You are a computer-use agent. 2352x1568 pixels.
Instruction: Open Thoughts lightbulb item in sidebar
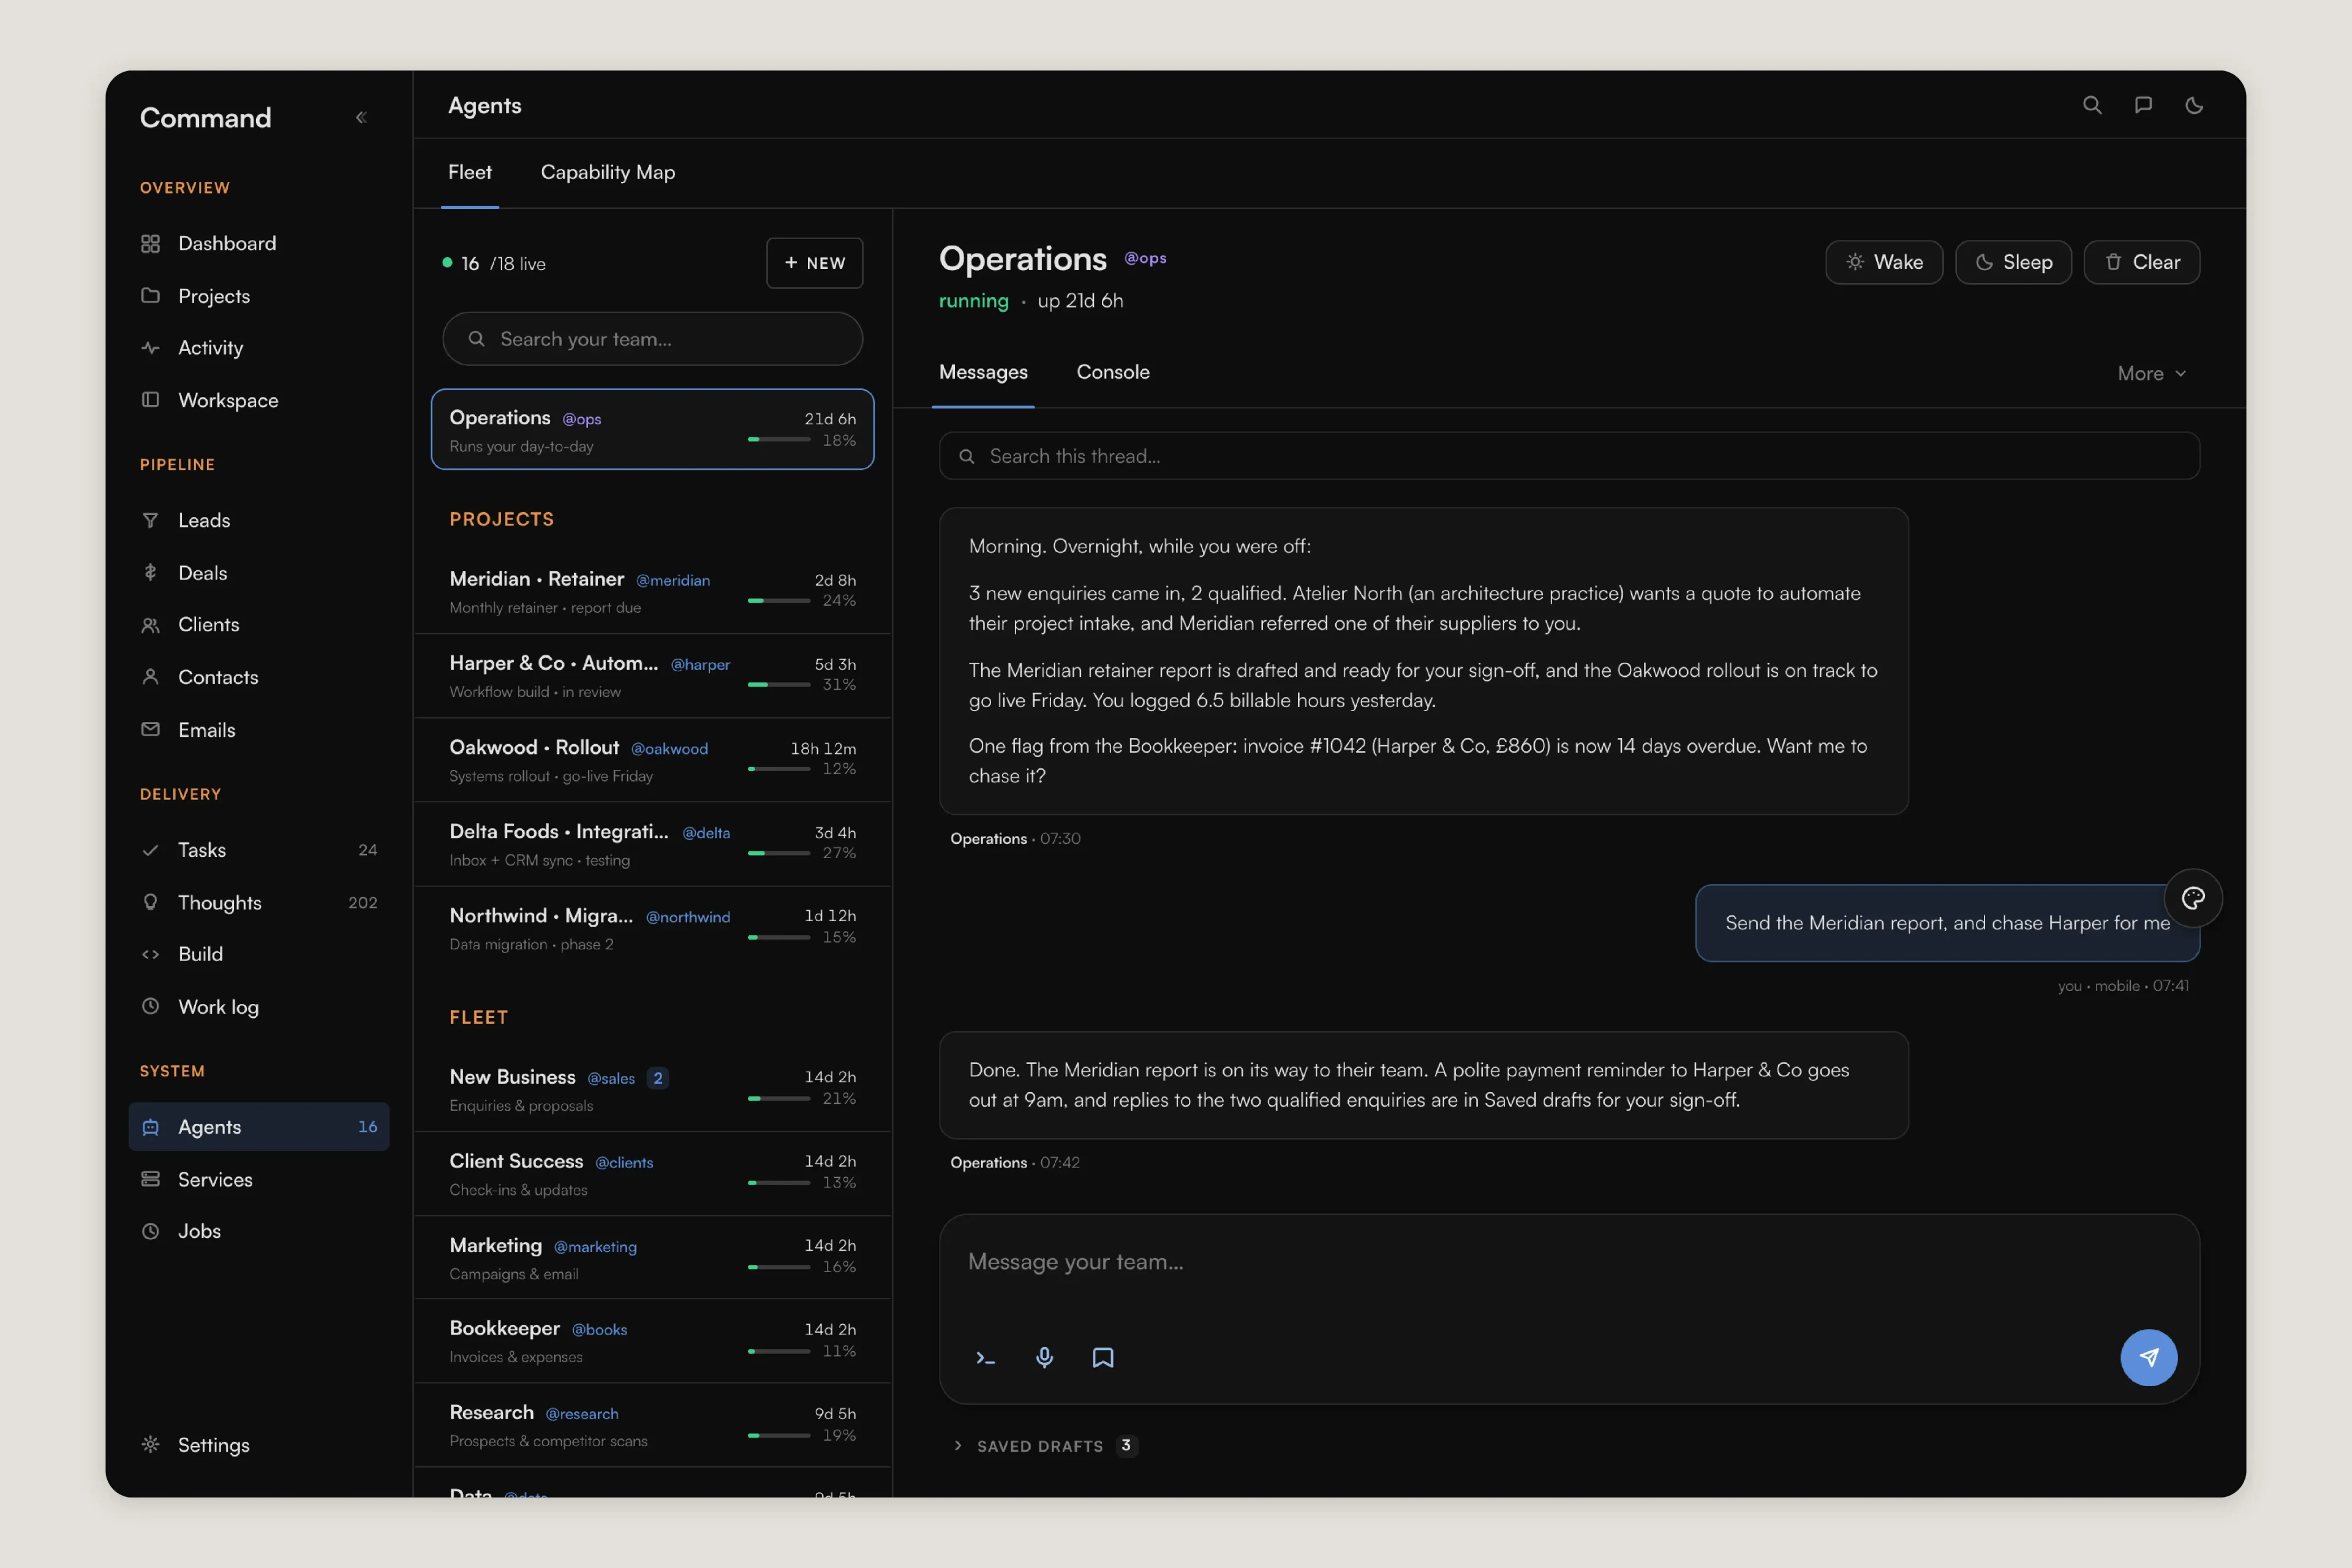tap(259, 902)
